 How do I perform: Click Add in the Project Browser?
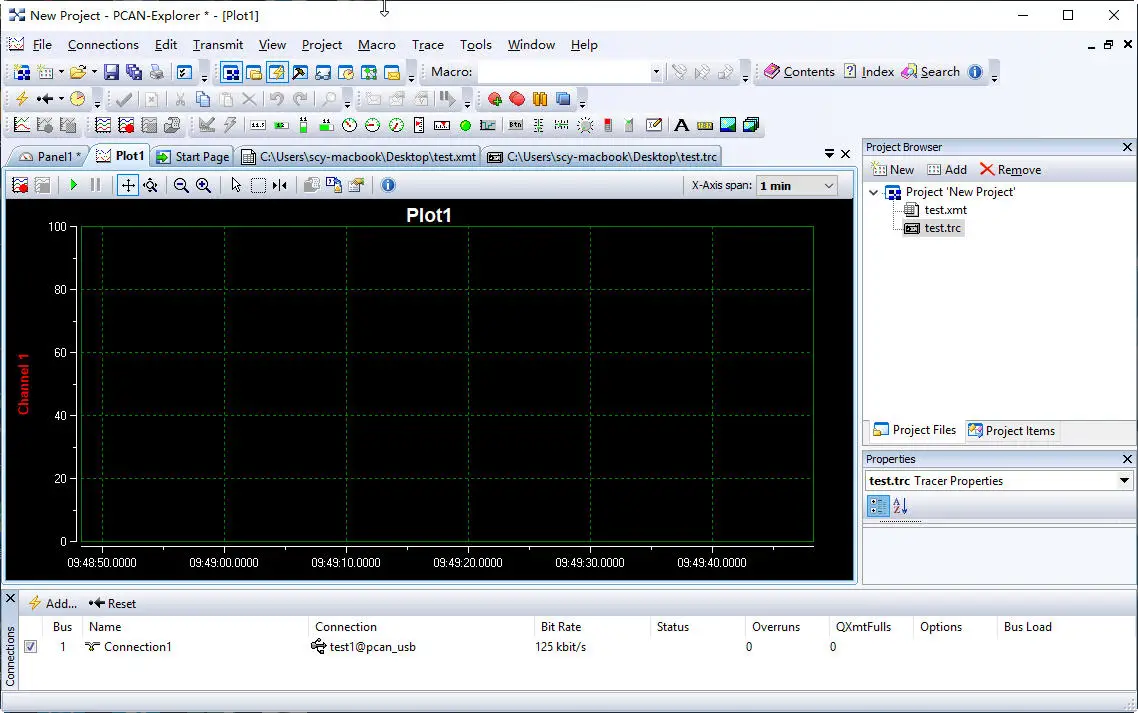tap(946, 170)
